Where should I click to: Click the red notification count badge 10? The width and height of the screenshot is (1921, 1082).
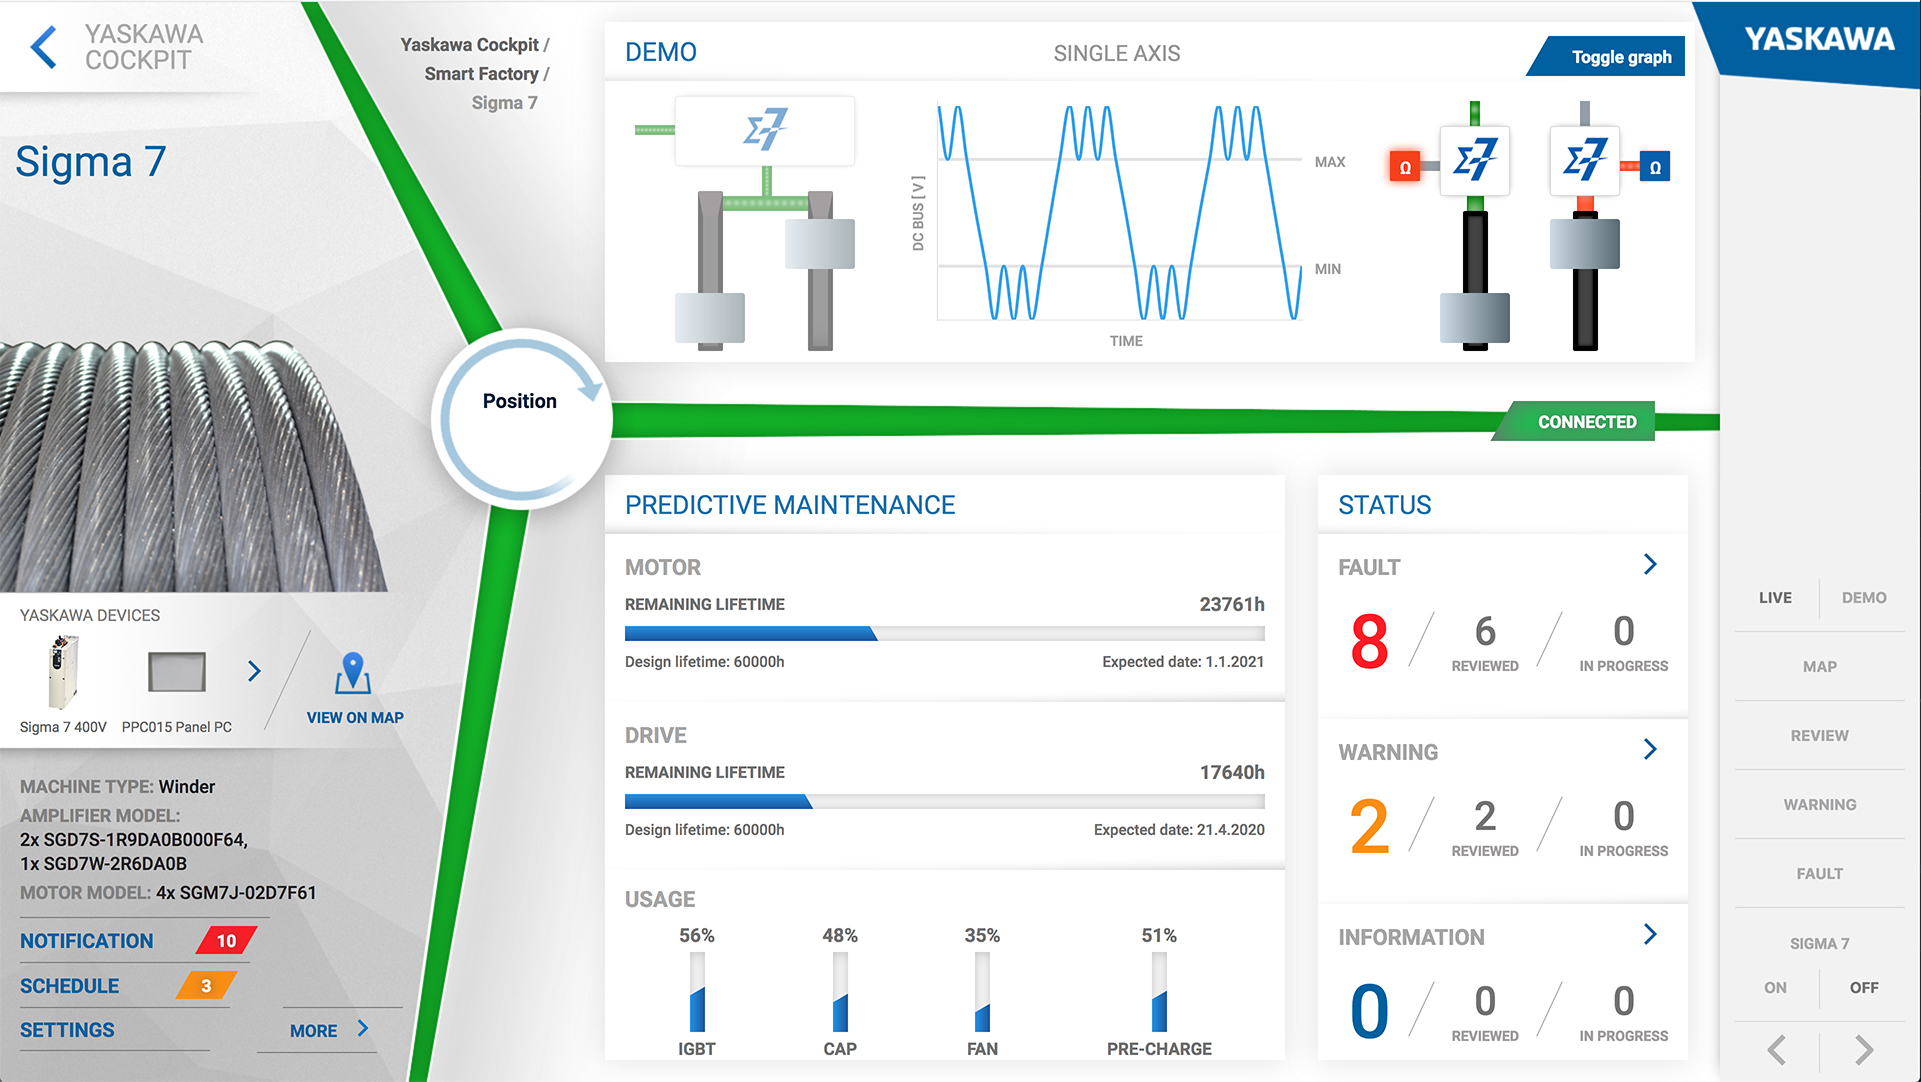click(x=226, y=941)
